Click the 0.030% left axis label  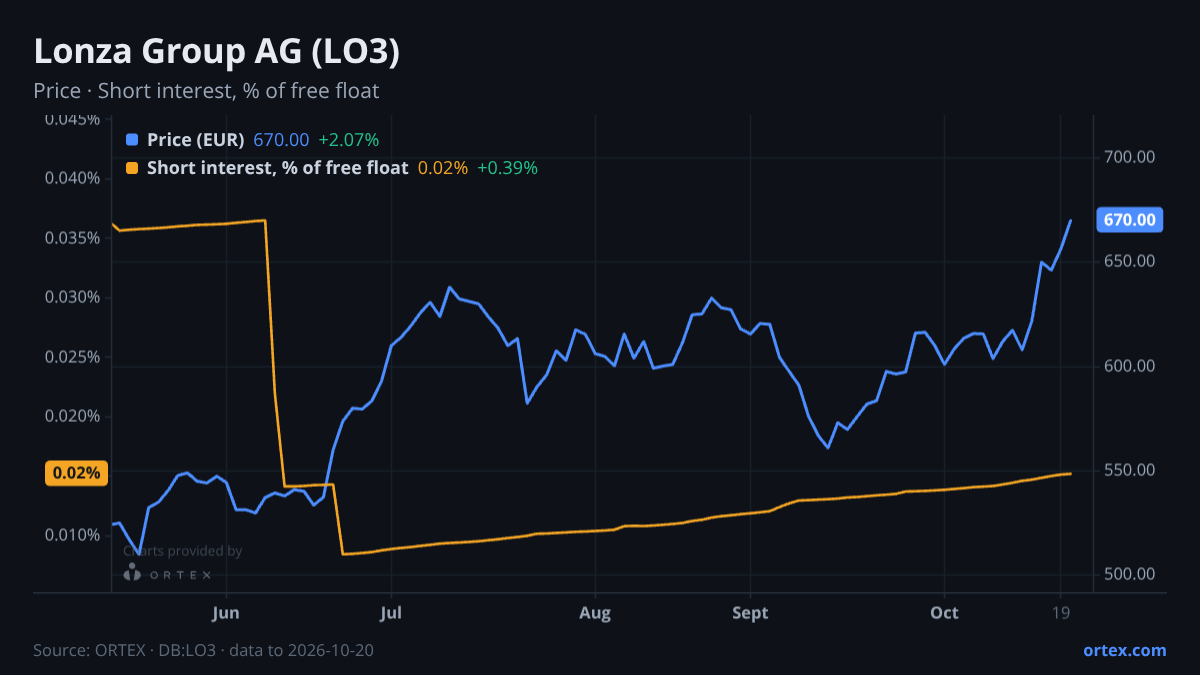71,297
